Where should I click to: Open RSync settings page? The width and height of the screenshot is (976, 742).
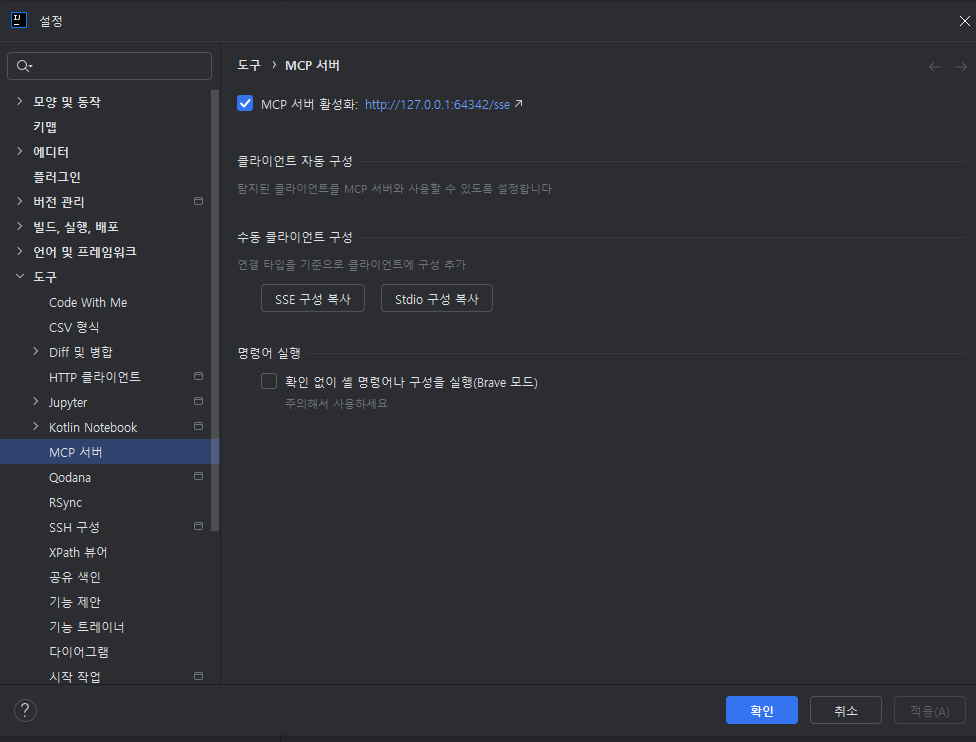click(x=65, y=502)
